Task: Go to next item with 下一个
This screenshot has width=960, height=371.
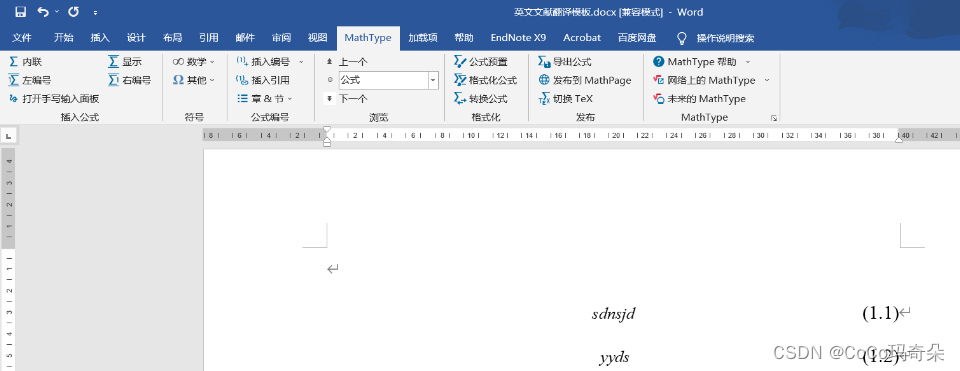Action: 347,99
